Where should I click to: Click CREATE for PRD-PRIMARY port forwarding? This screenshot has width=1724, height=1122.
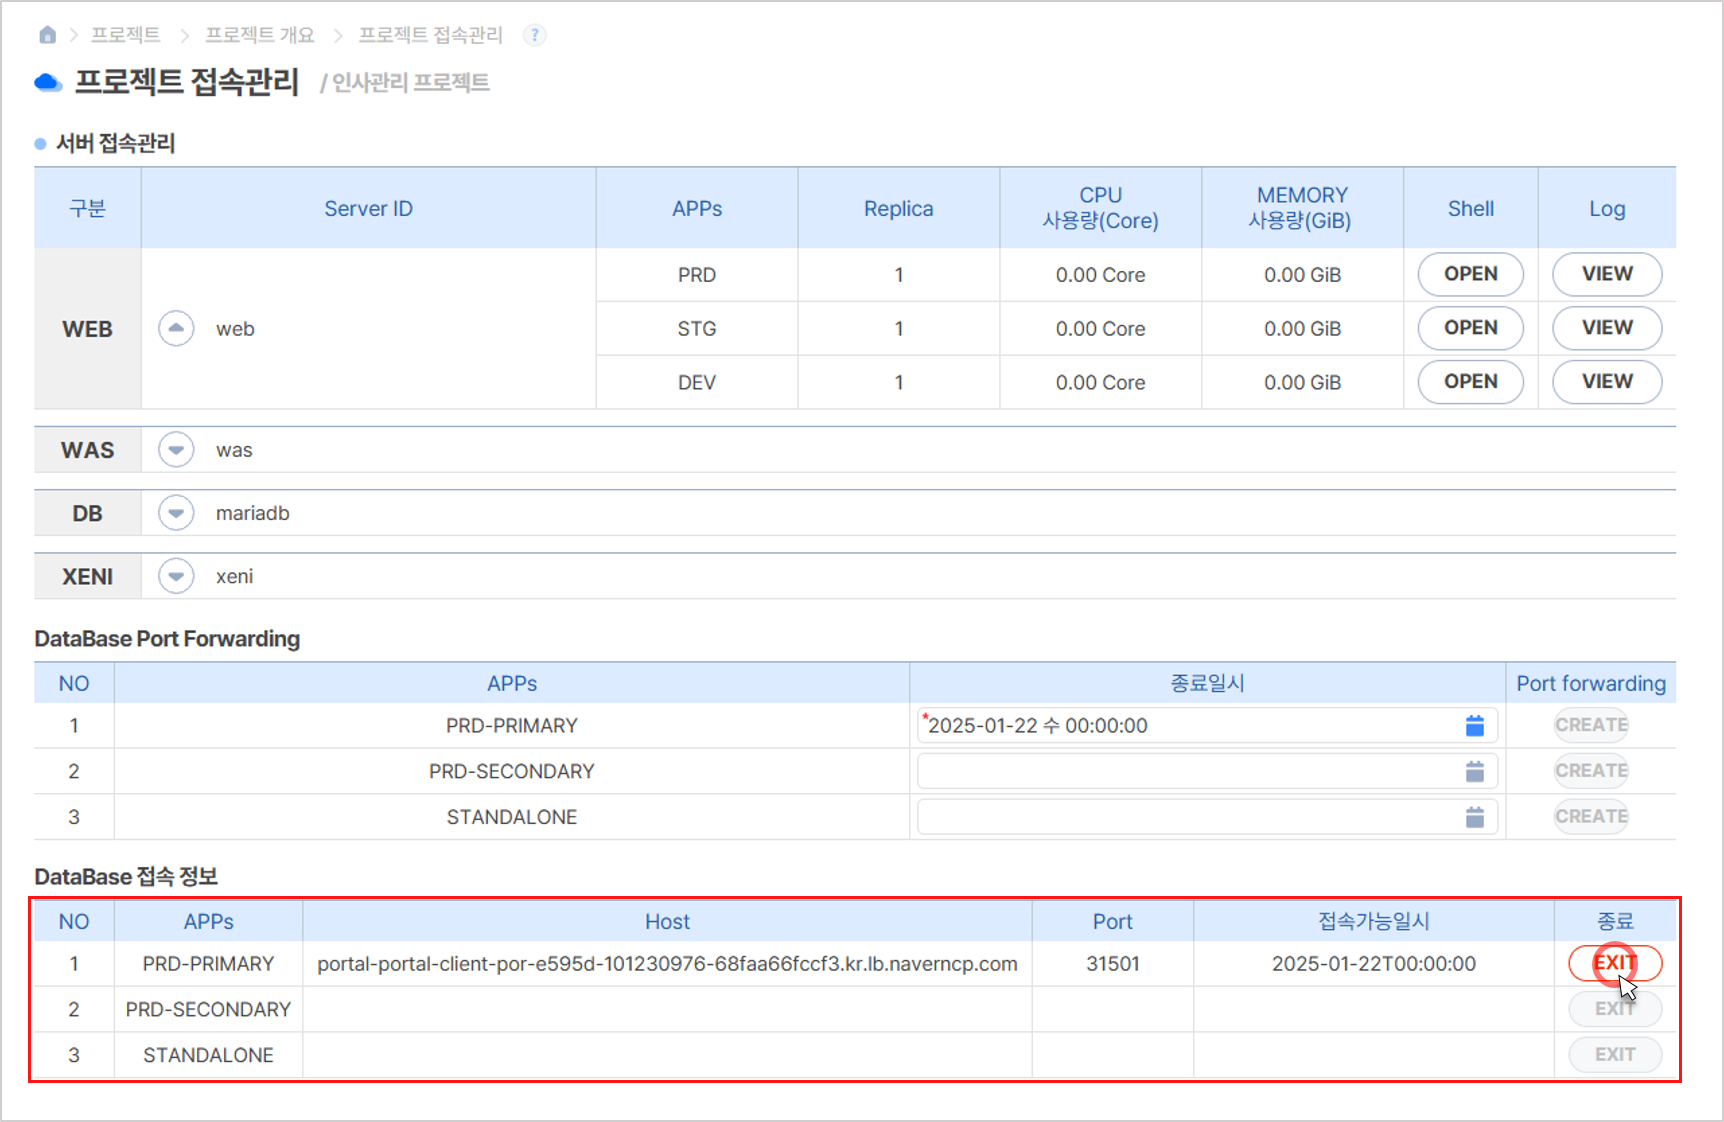[x=1591, y=725]
